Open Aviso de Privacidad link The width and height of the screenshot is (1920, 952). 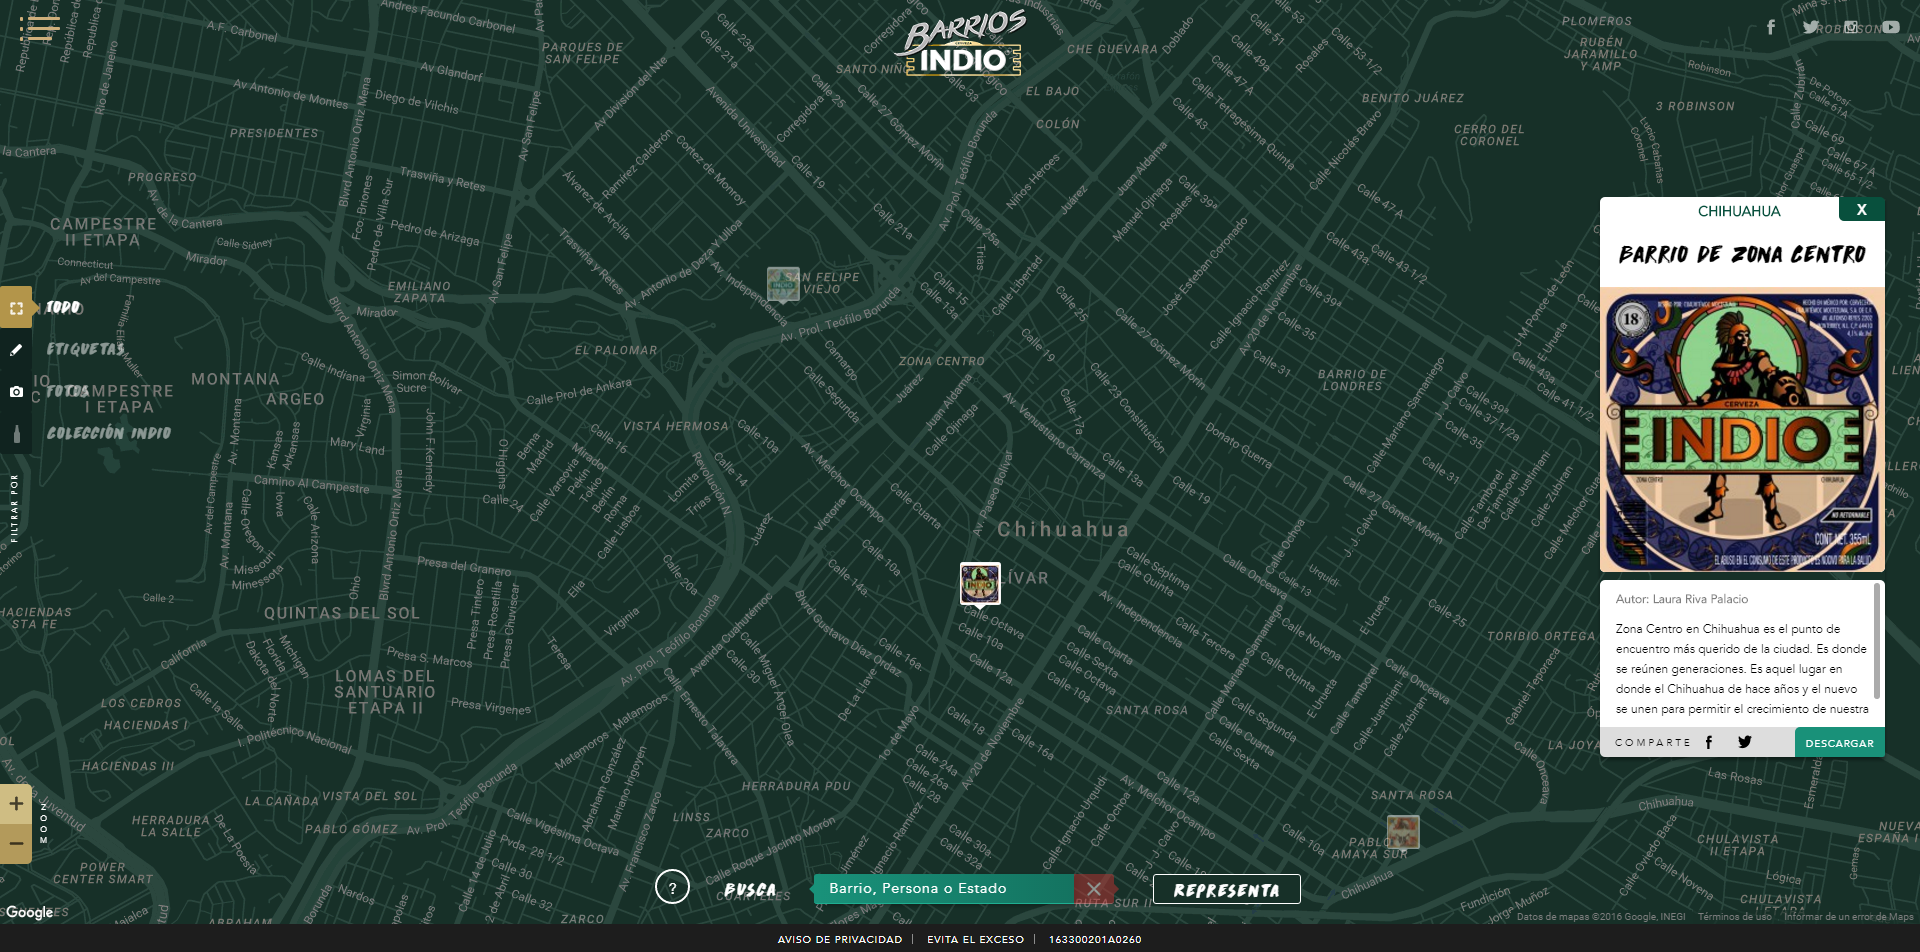point(840,939)
